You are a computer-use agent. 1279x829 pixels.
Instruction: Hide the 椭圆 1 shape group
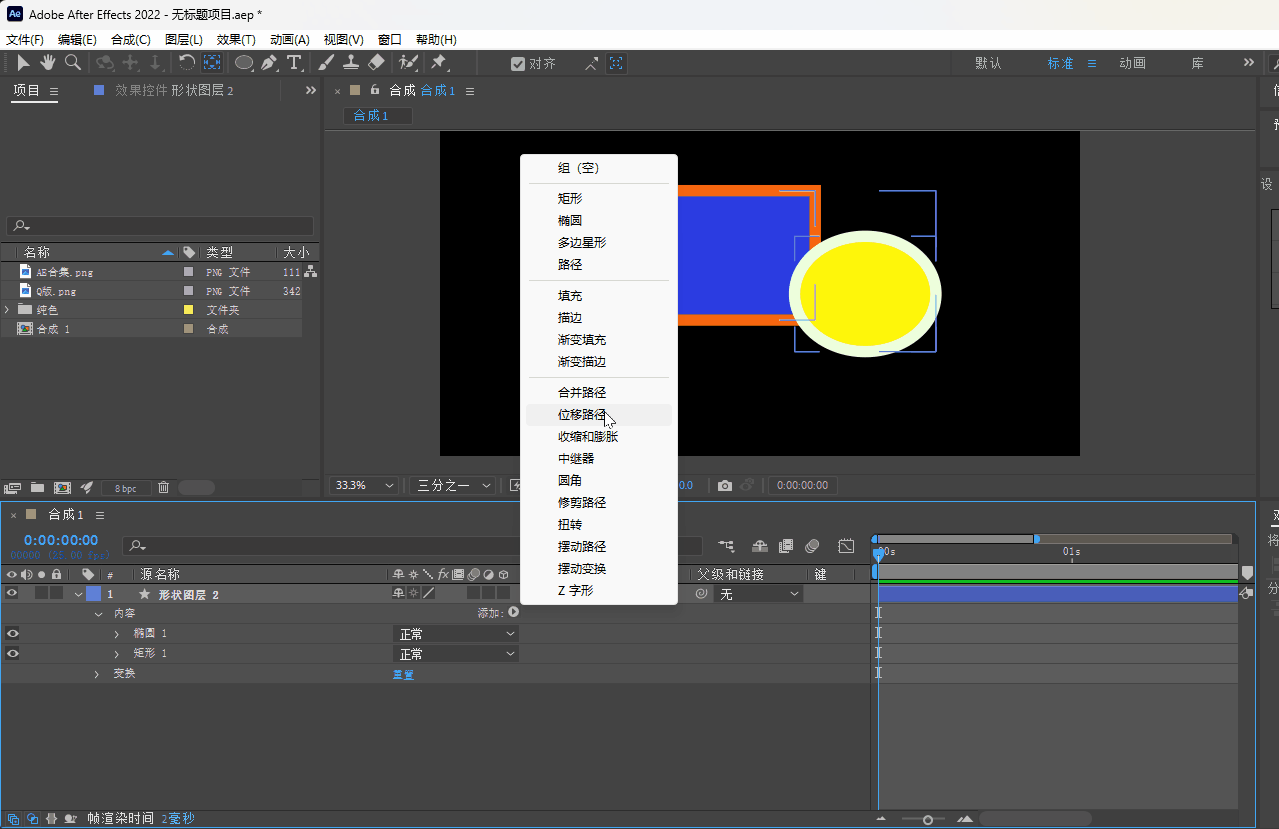pyautogui.click(x=12, y=633)
